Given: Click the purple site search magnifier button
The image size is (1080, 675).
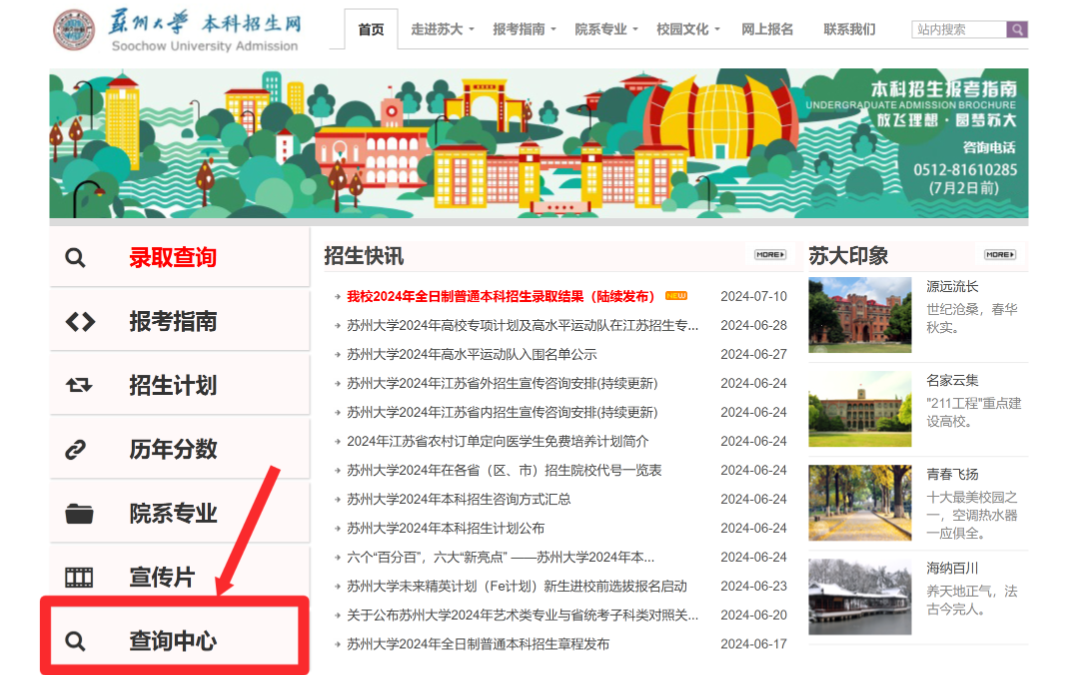Looking at the screenshot, I should pyautogui.click(x=1017, y=29).
